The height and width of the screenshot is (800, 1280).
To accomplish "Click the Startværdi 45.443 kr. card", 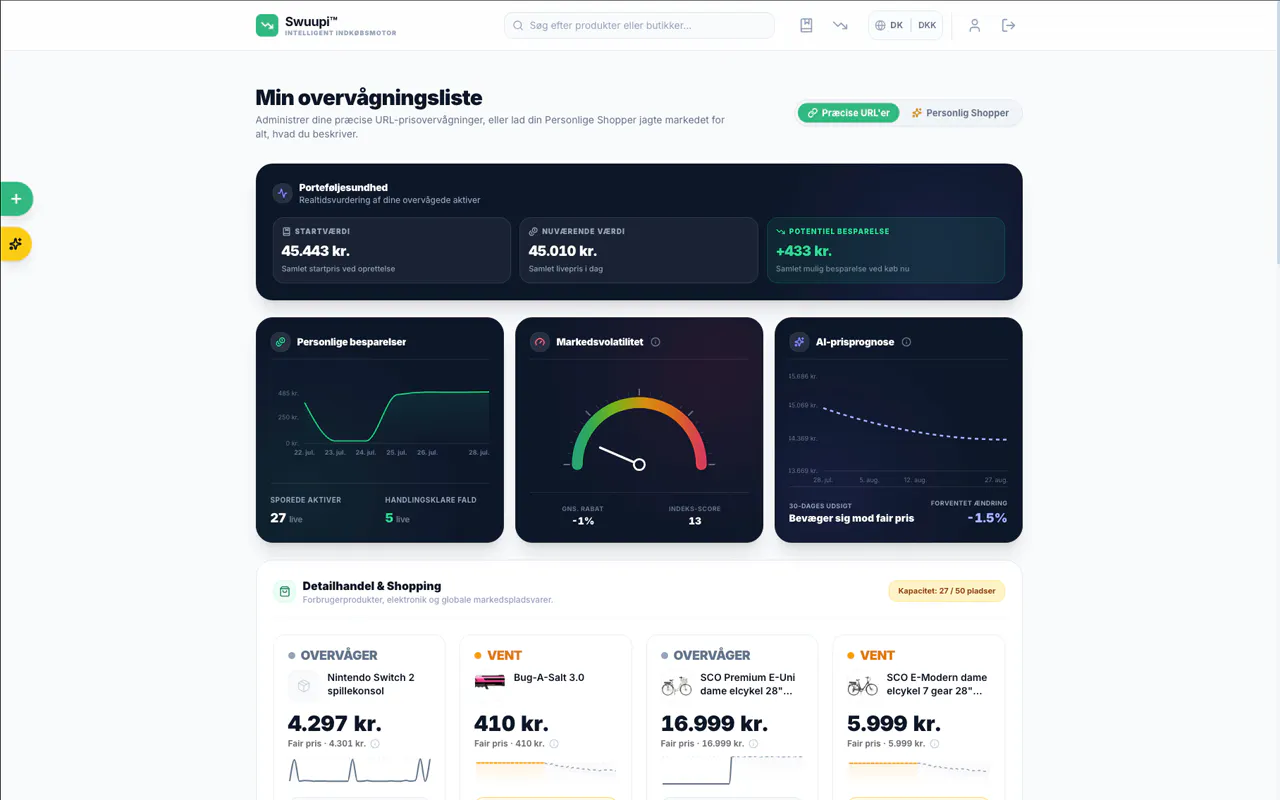I will click(x=392, y=250).
